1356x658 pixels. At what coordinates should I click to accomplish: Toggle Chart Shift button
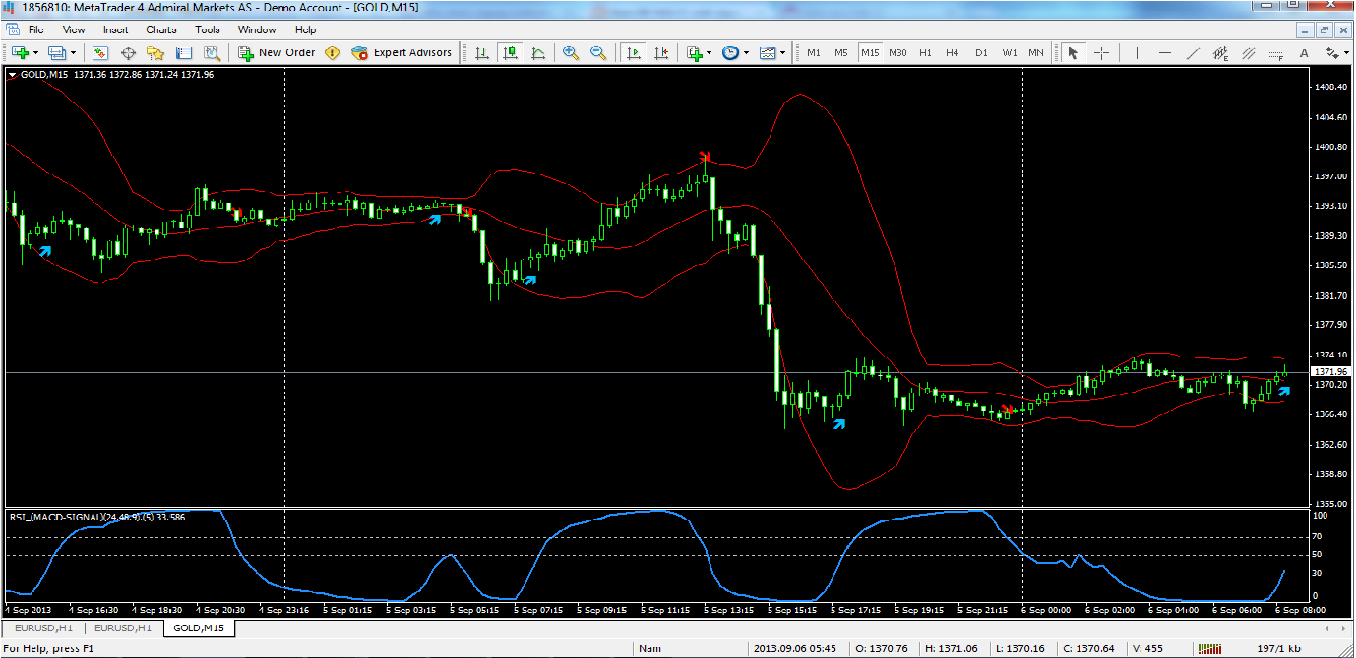click(x=661, y=52)
